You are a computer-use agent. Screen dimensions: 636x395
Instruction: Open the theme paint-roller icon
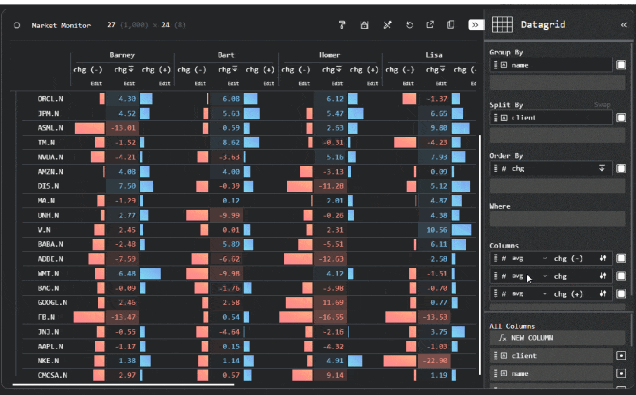(x=342, y=25)
